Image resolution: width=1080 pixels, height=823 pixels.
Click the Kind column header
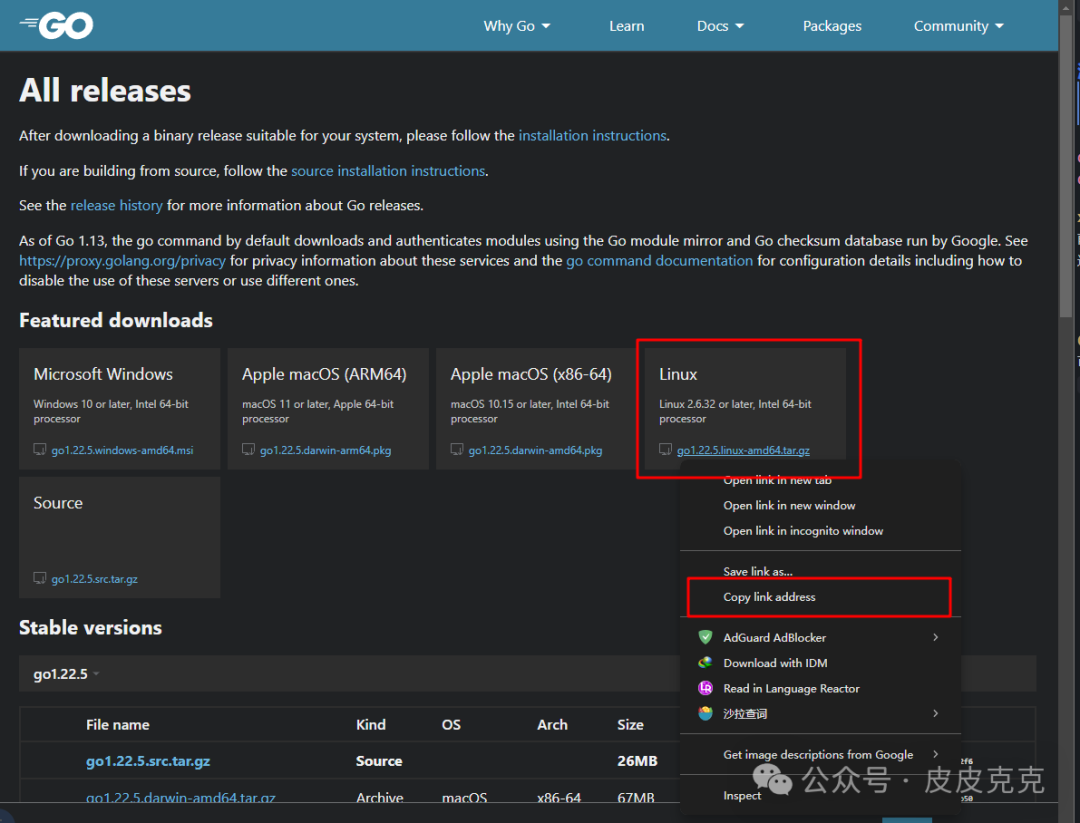coord(371,725)
